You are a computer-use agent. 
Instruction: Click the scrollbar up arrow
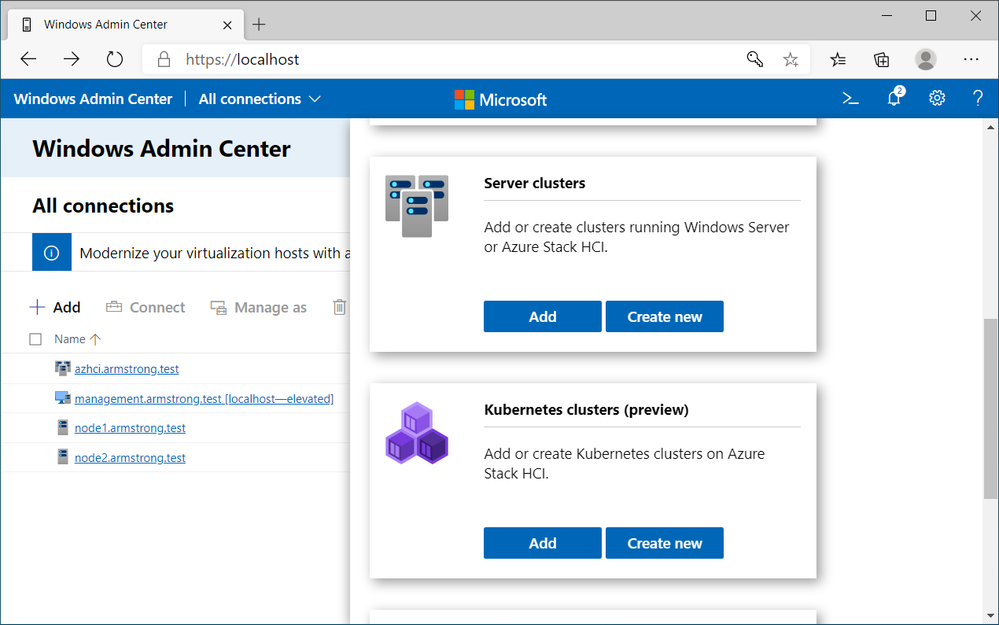click(x=991, y=127)
